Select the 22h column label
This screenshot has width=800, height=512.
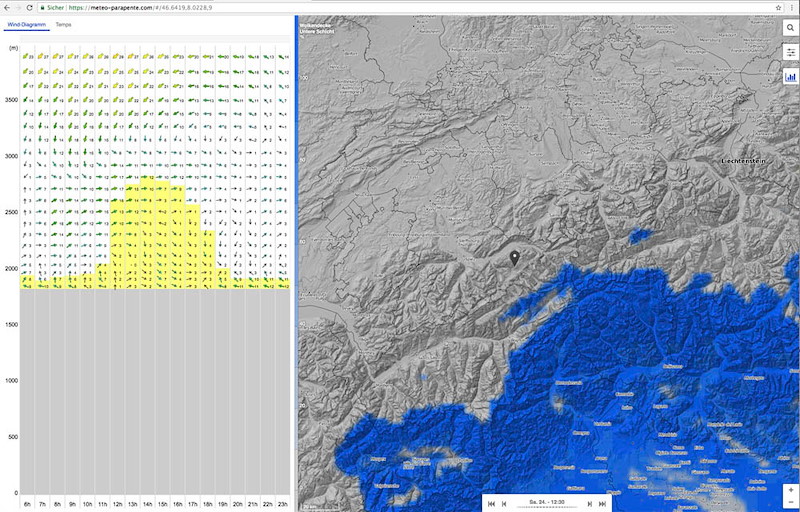coord(268,504)
